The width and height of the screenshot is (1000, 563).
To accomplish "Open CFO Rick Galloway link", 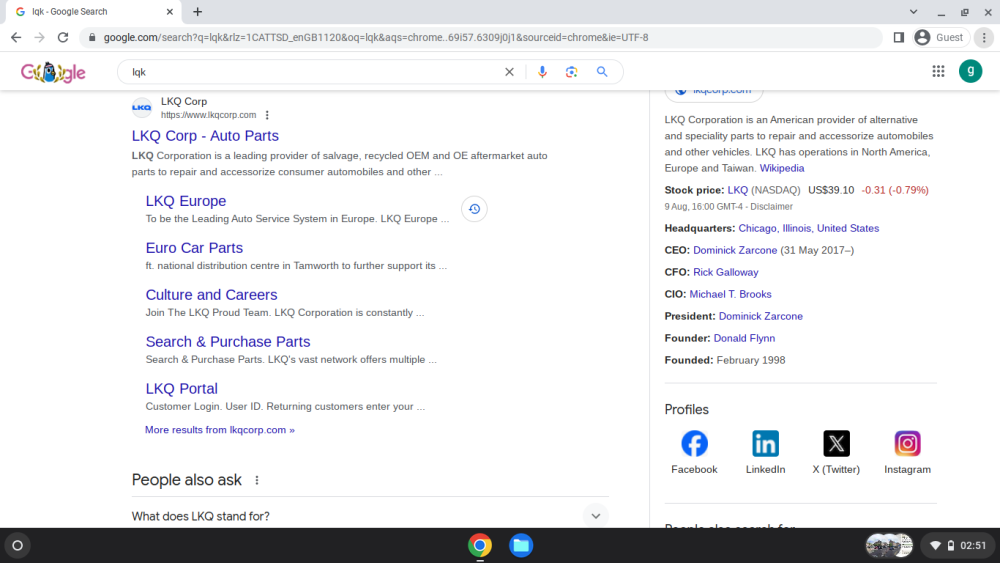I will click(726, 272).
